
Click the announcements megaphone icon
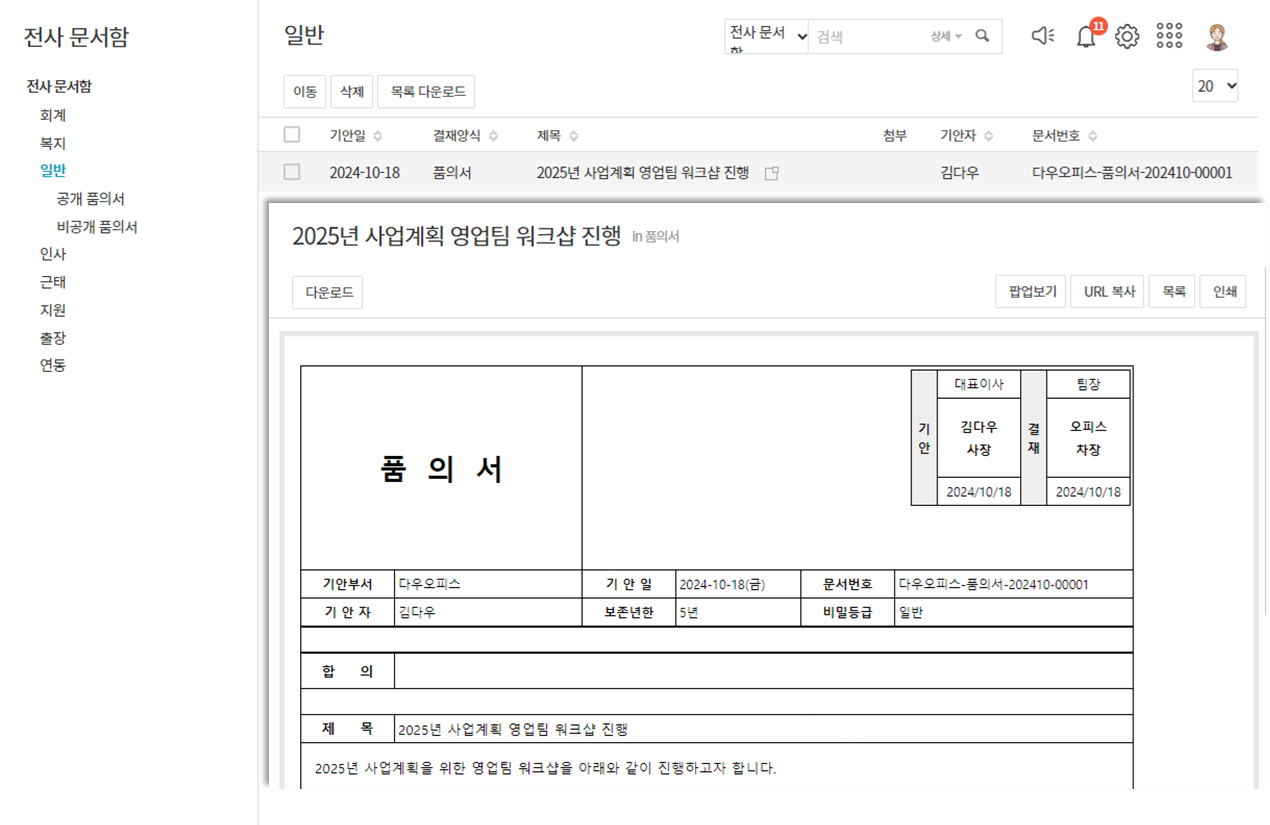point(1042,37)
